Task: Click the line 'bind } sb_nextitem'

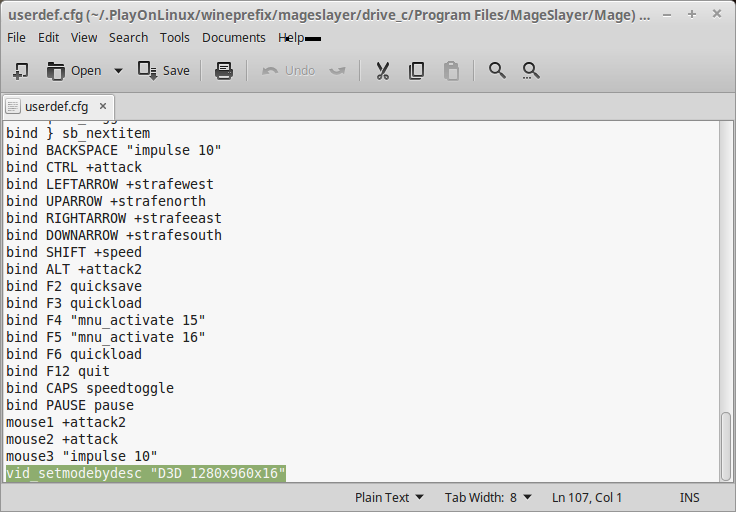Action: 78,133
